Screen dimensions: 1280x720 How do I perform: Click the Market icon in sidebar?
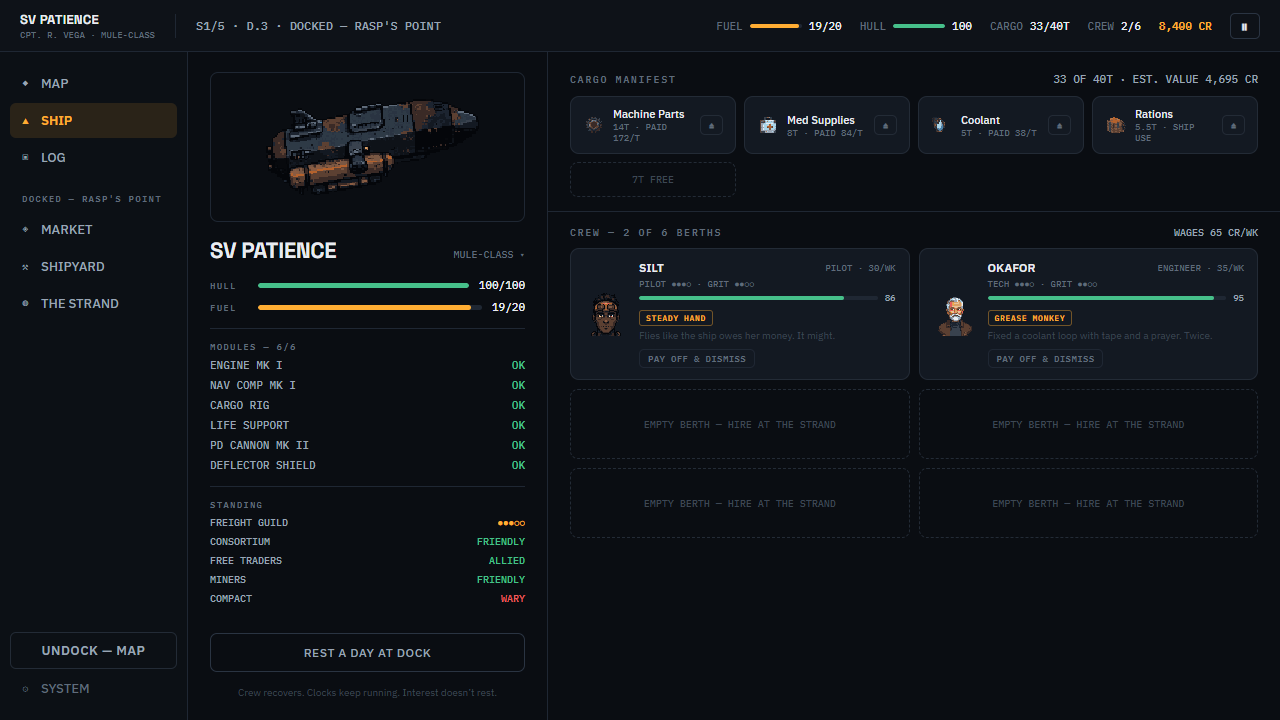25,230
